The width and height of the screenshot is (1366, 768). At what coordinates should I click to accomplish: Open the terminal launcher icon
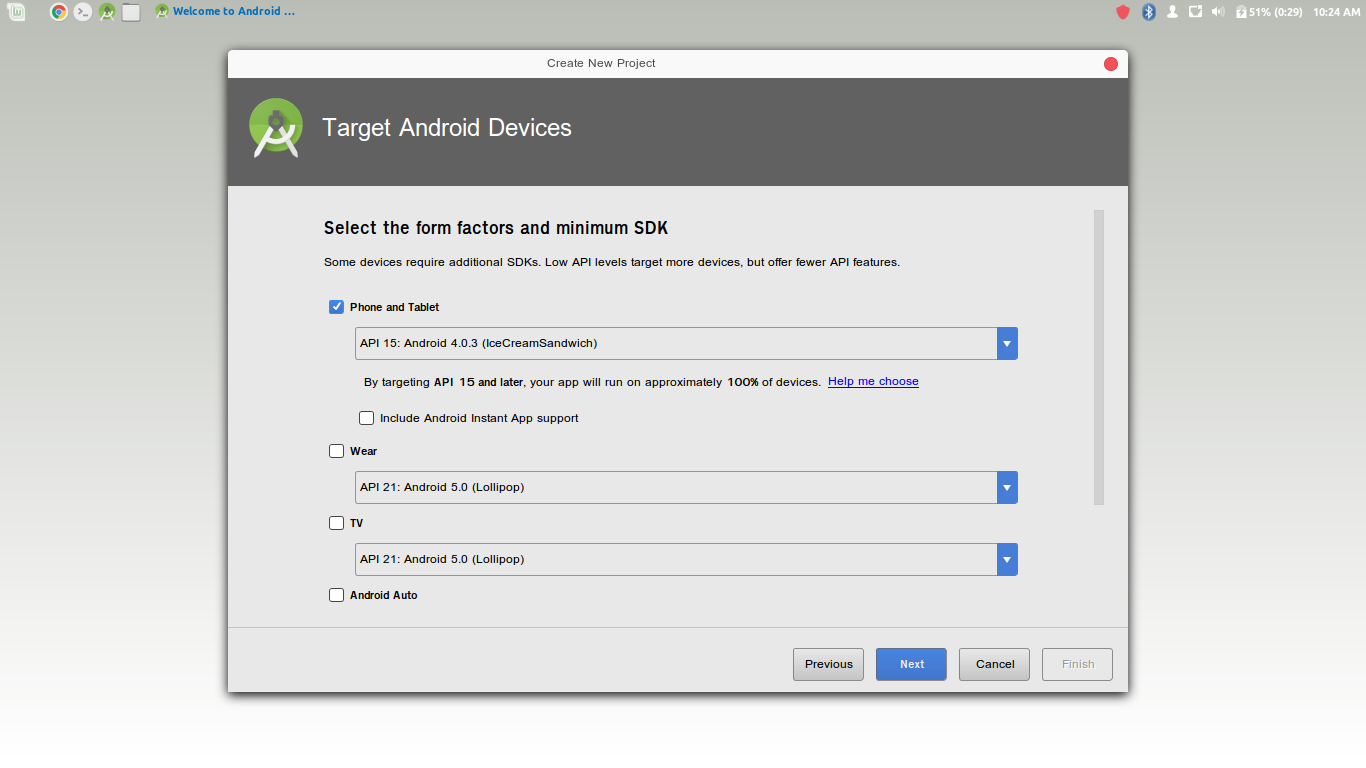tap(83, 12)
